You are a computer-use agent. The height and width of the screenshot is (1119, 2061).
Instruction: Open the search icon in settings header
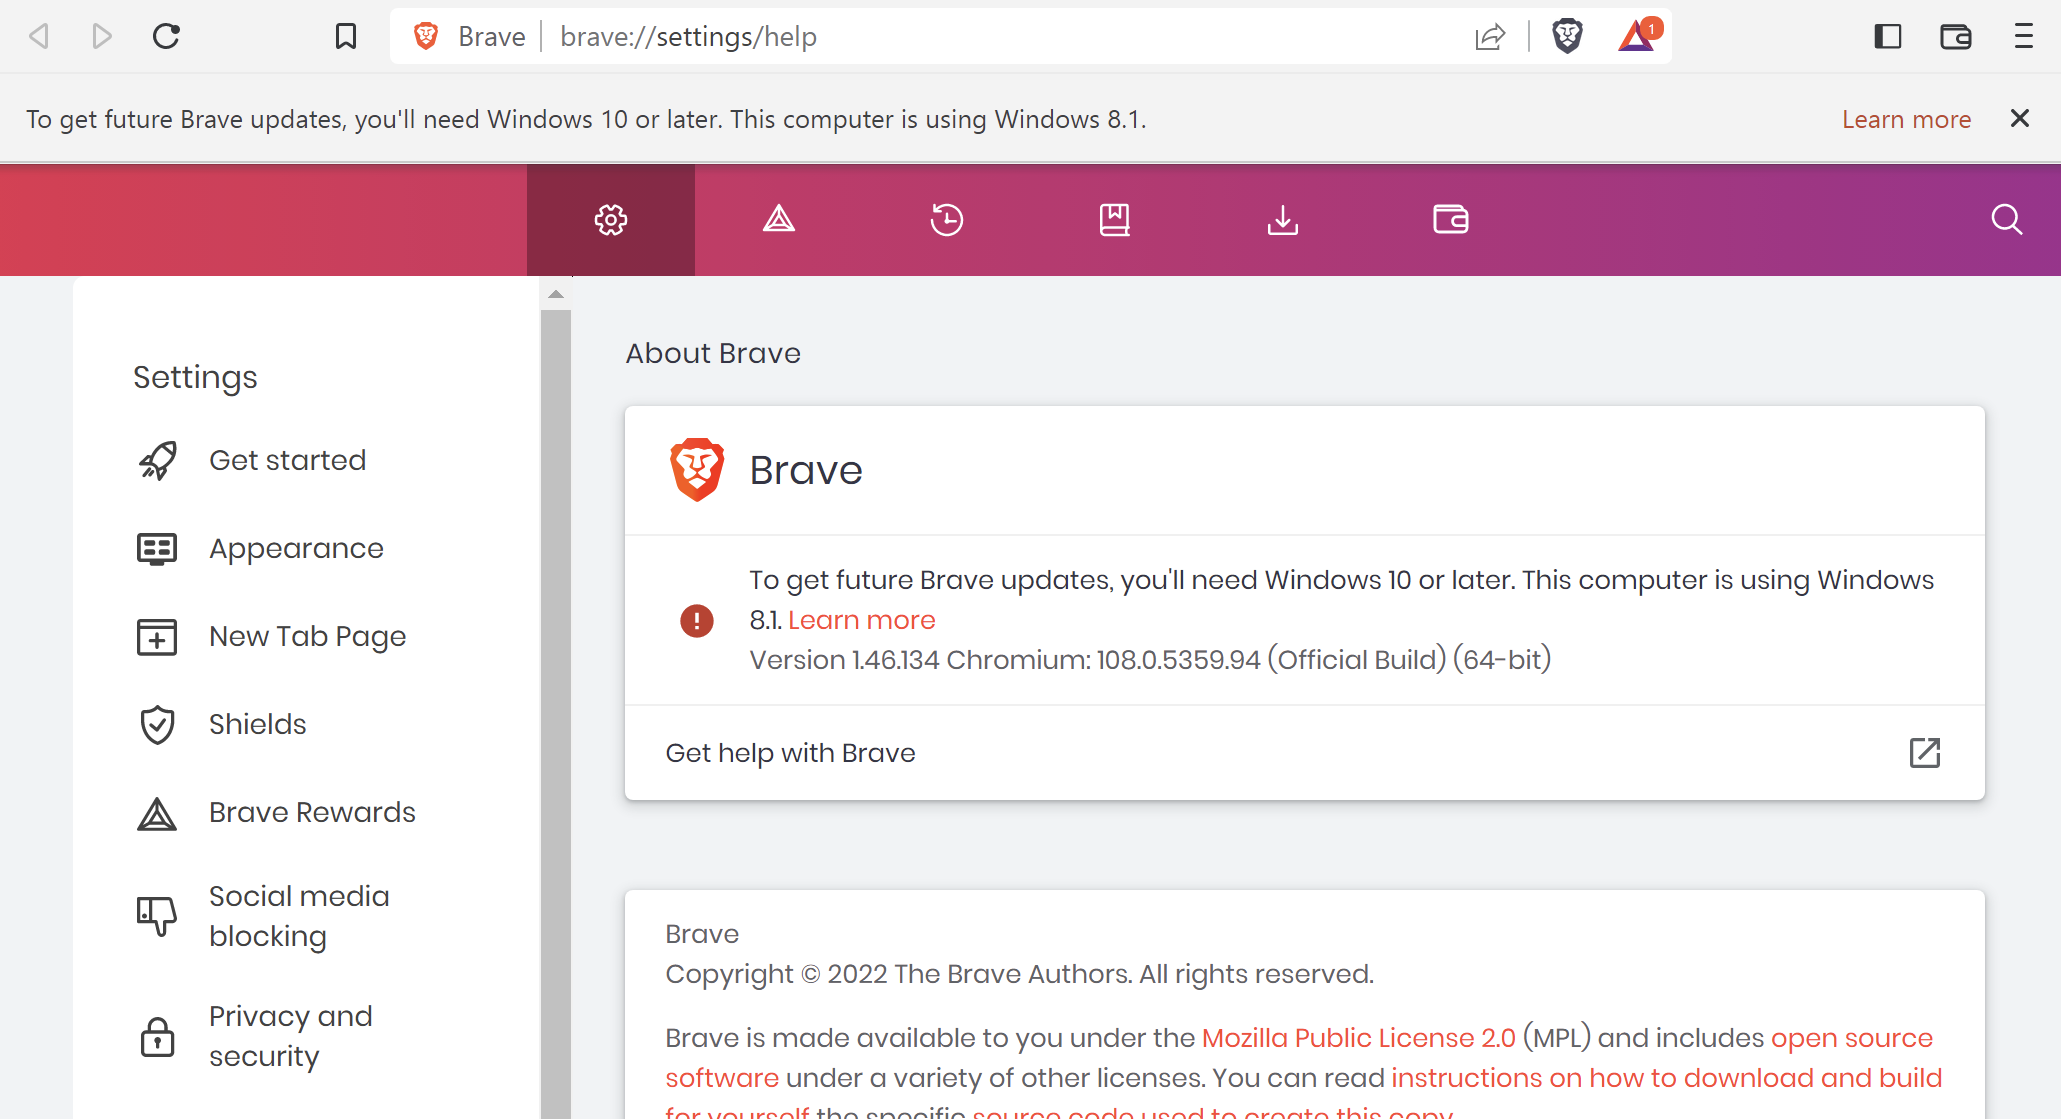(2009, 220)
